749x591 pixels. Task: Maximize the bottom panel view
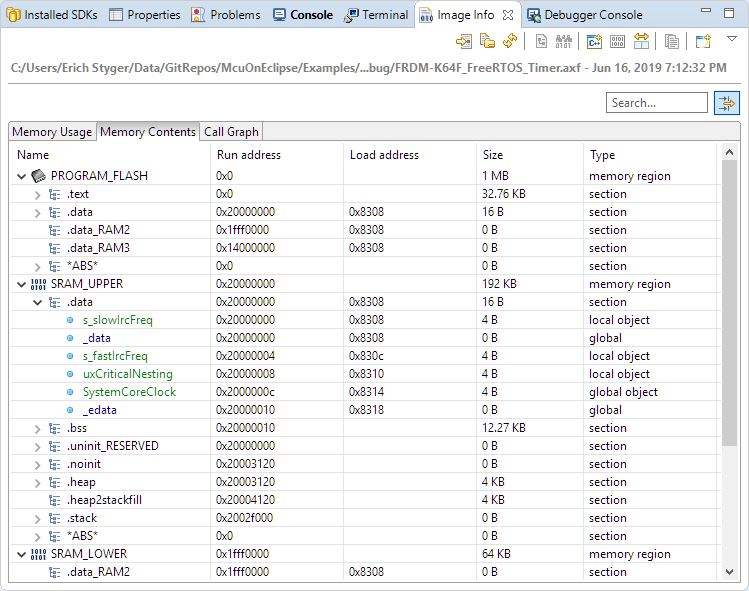[x=728, y=13]
